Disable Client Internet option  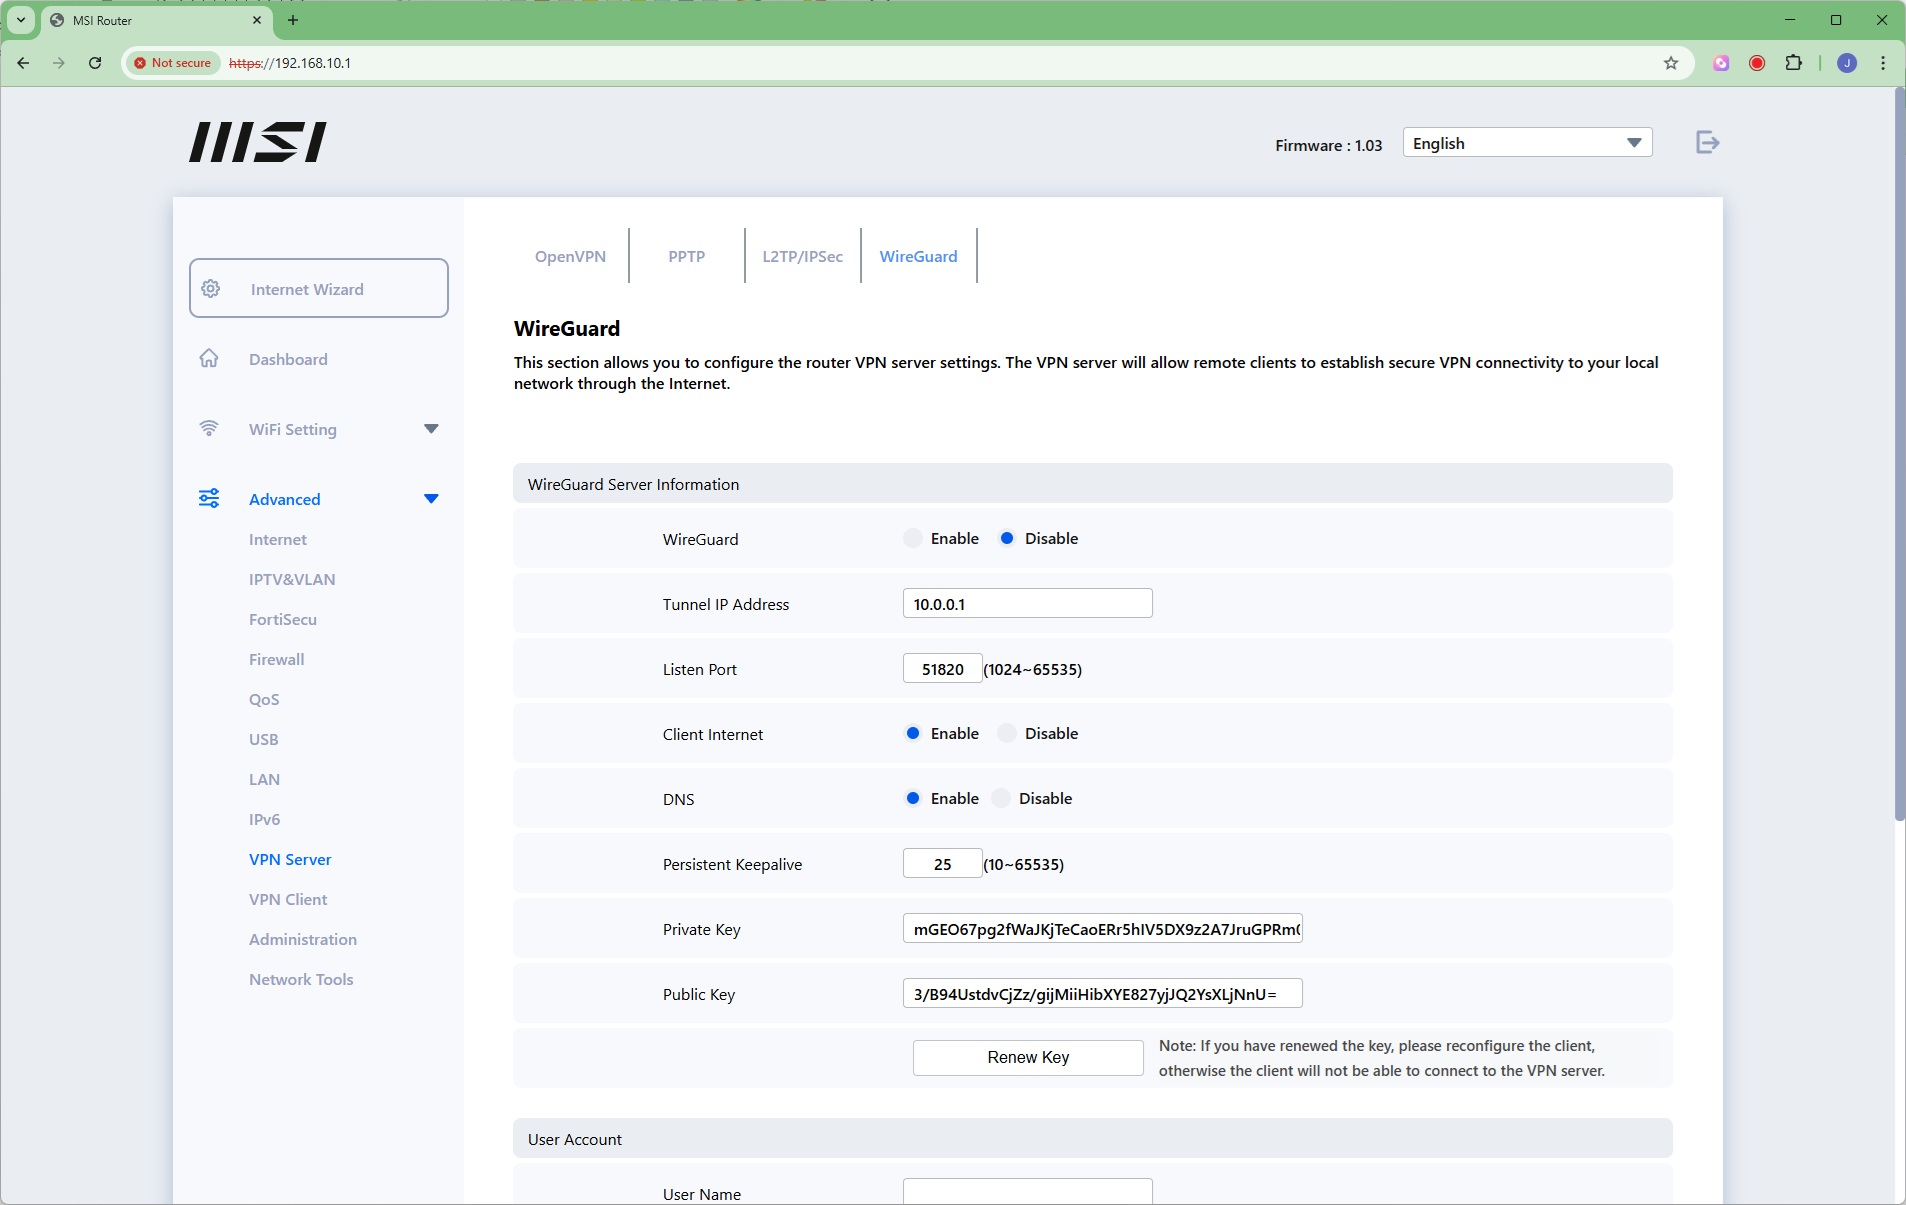point(1007,734)
